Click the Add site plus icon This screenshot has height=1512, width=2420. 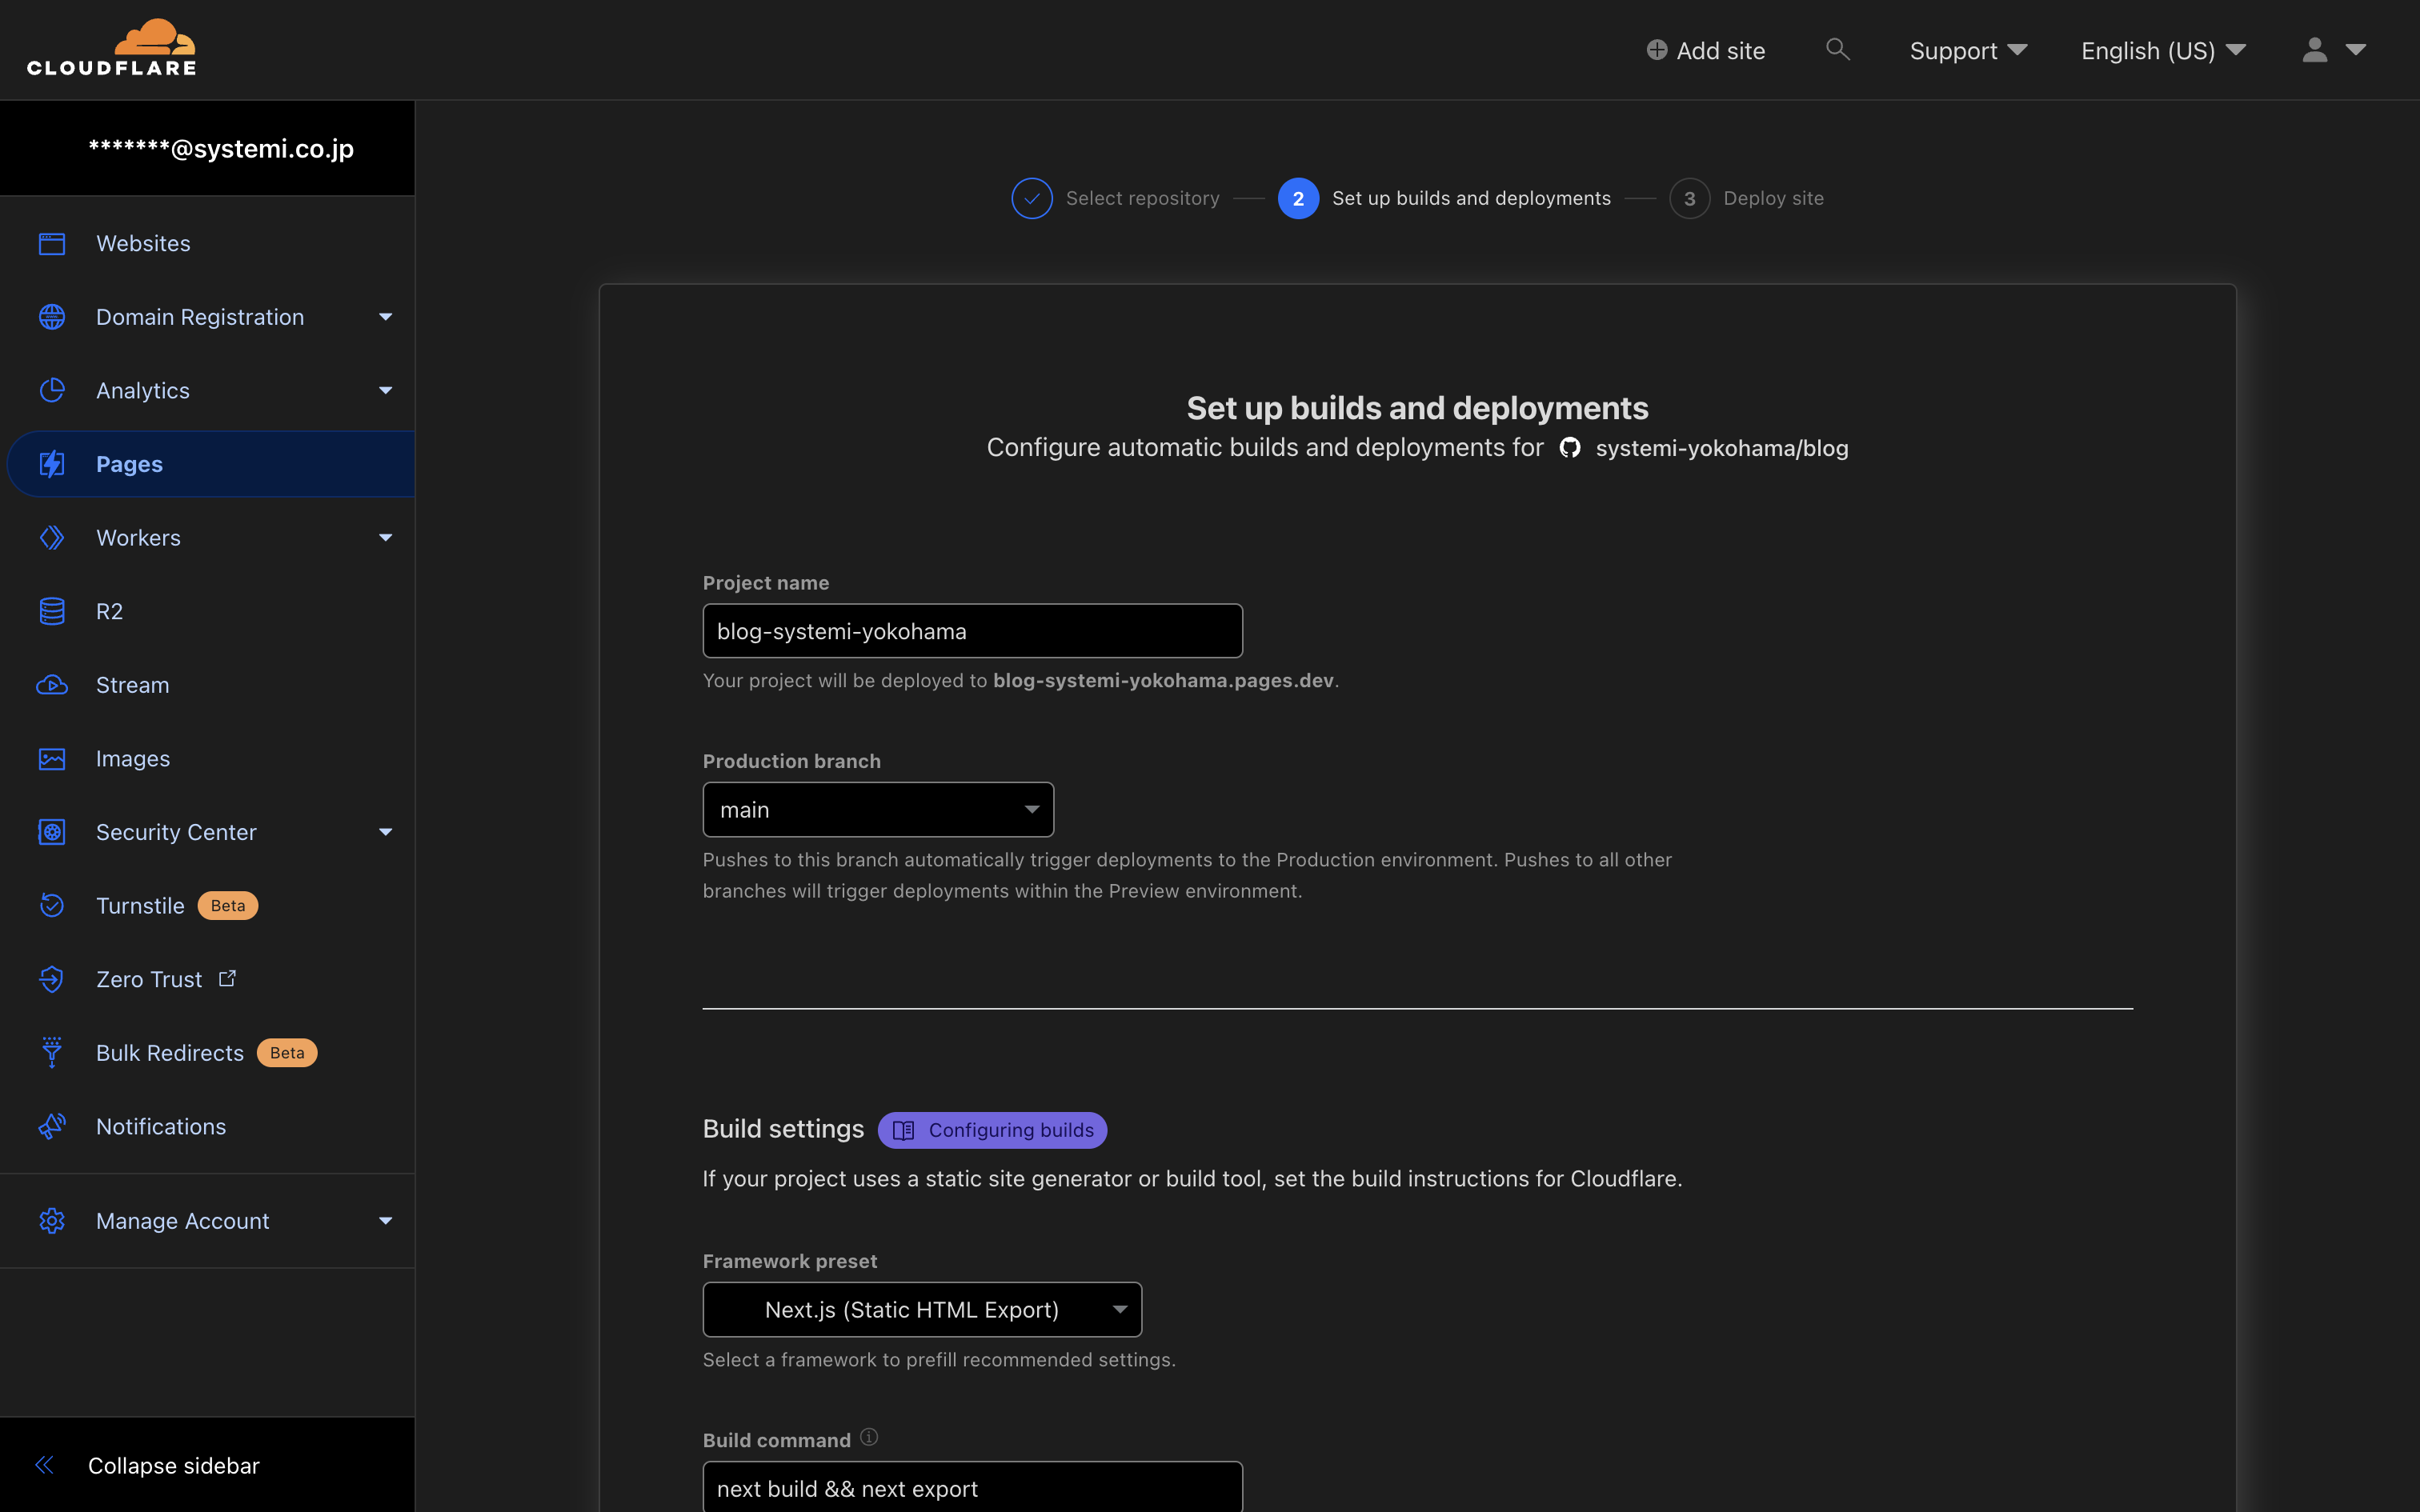[1656, 50]
